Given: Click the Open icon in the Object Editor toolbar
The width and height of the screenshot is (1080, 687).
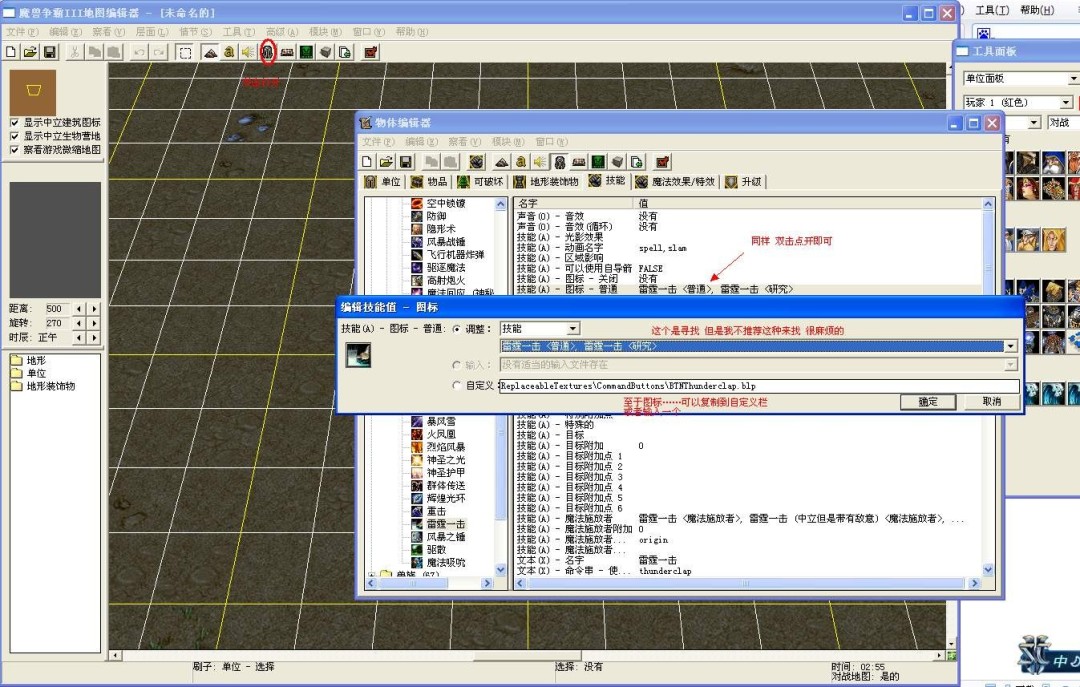Looking at the screenshot, I should coord(384,161).
